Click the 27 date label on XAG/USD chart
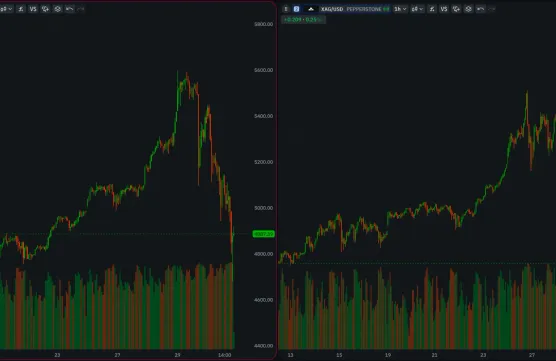This screenshot has width=556, height=361. click(x=532, y=355)
